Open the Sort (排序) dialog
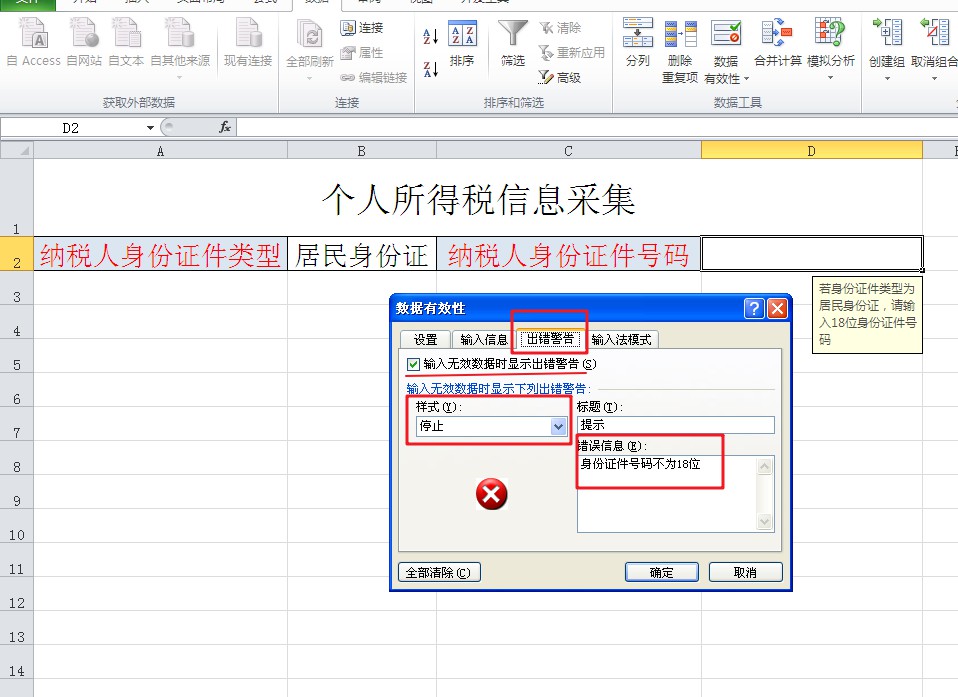 (x=462, y=43)
